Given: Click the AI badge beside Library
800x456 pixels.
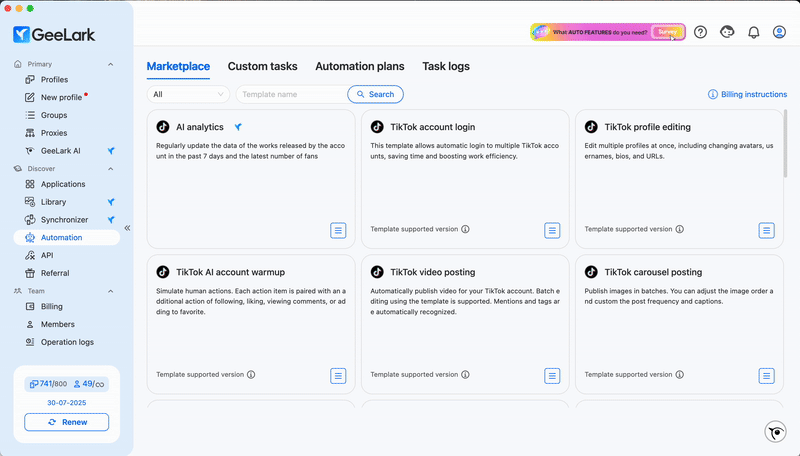Looking at the screenshot, I should click(x=111, y=202).
